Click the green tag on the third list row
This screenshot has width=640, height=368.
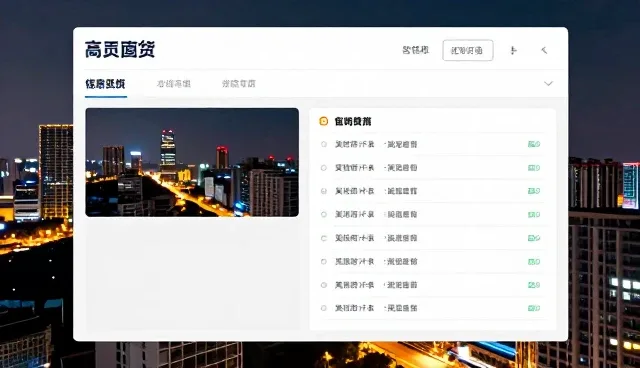(534, 191)
